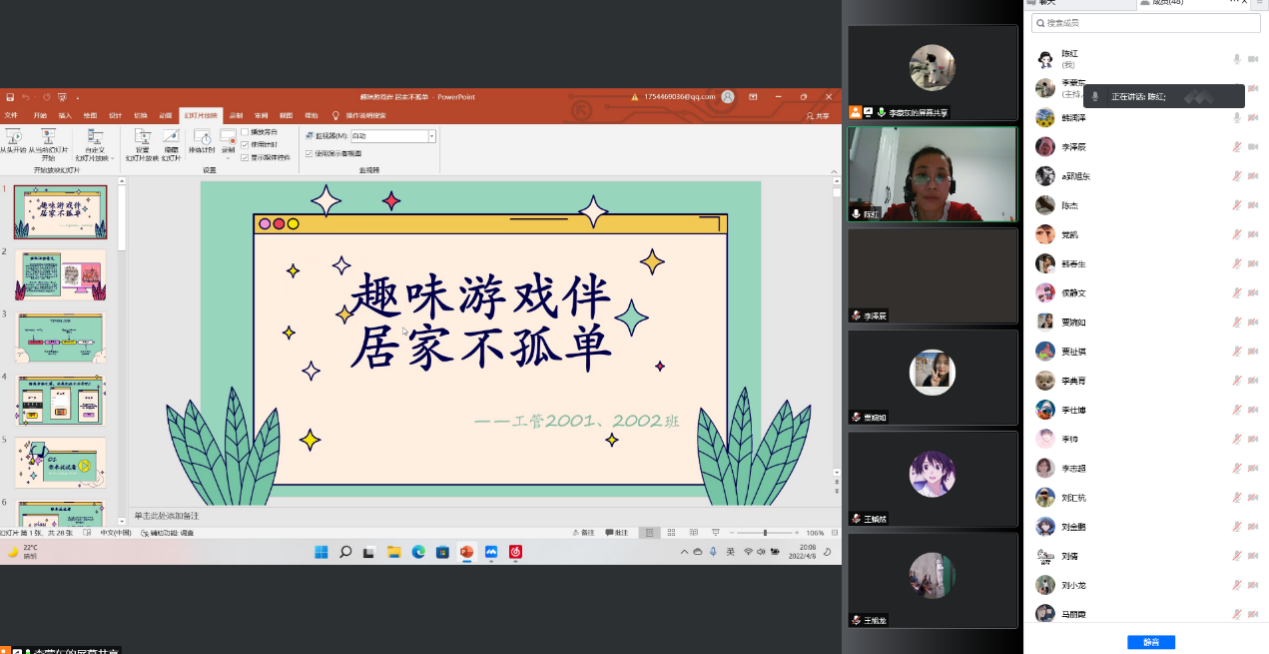Click Hide Slide (隐藏幻灯片) icon
This screenshot has height=654, width=1269.
click(171, 139)
